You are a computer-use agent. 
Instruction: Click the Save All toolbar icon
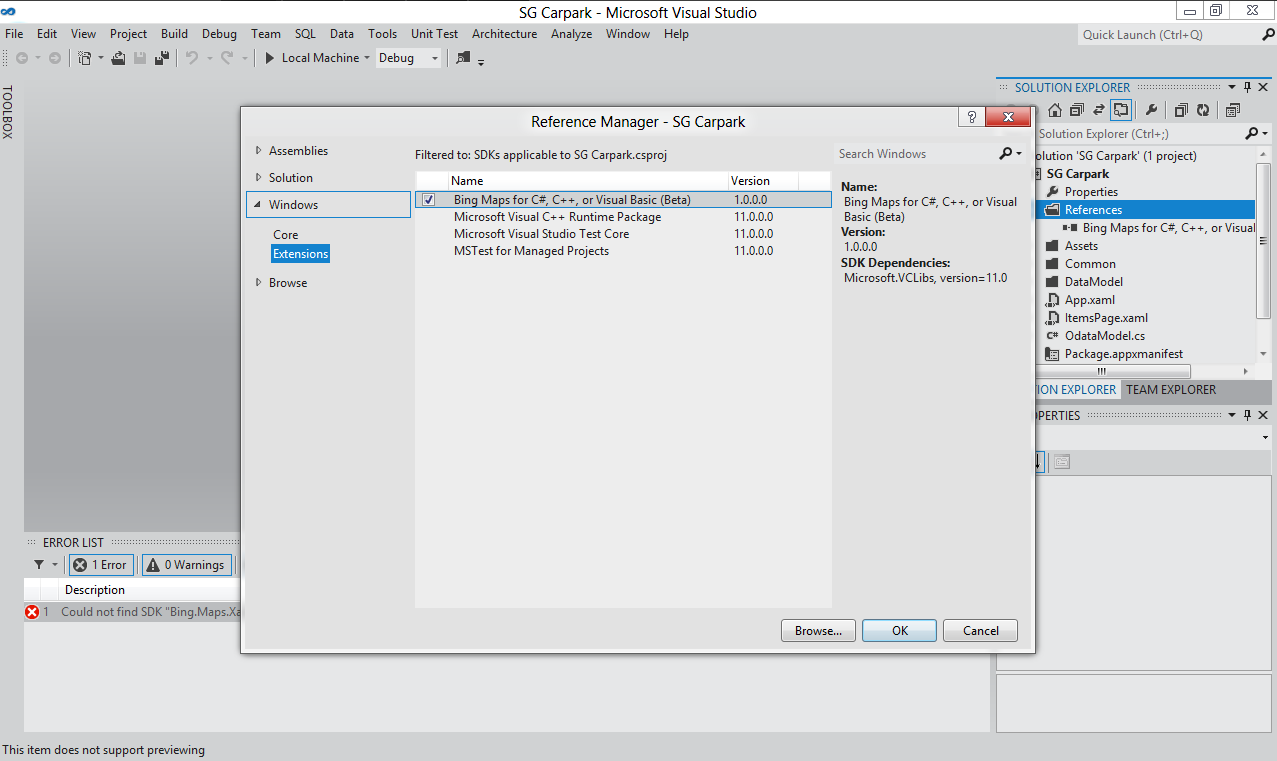[160, 58]
